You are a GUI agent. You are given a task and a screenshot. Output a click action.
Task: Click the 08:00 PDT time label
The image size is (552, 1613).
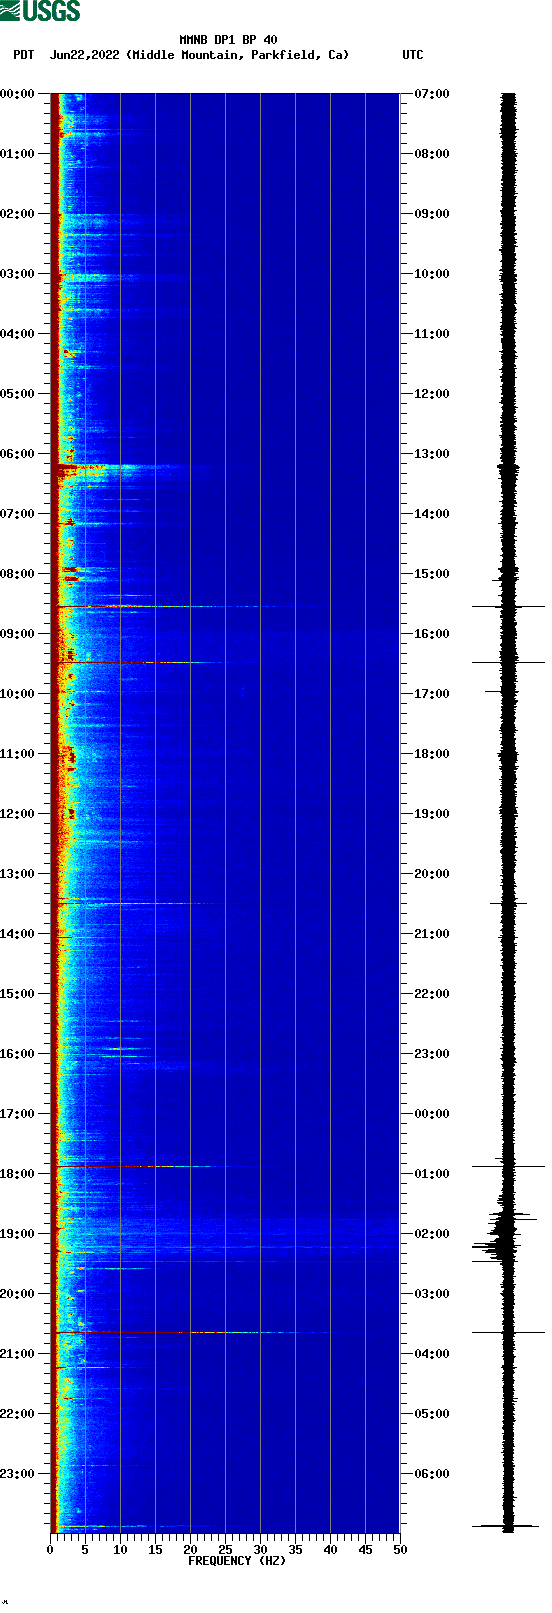18,574
